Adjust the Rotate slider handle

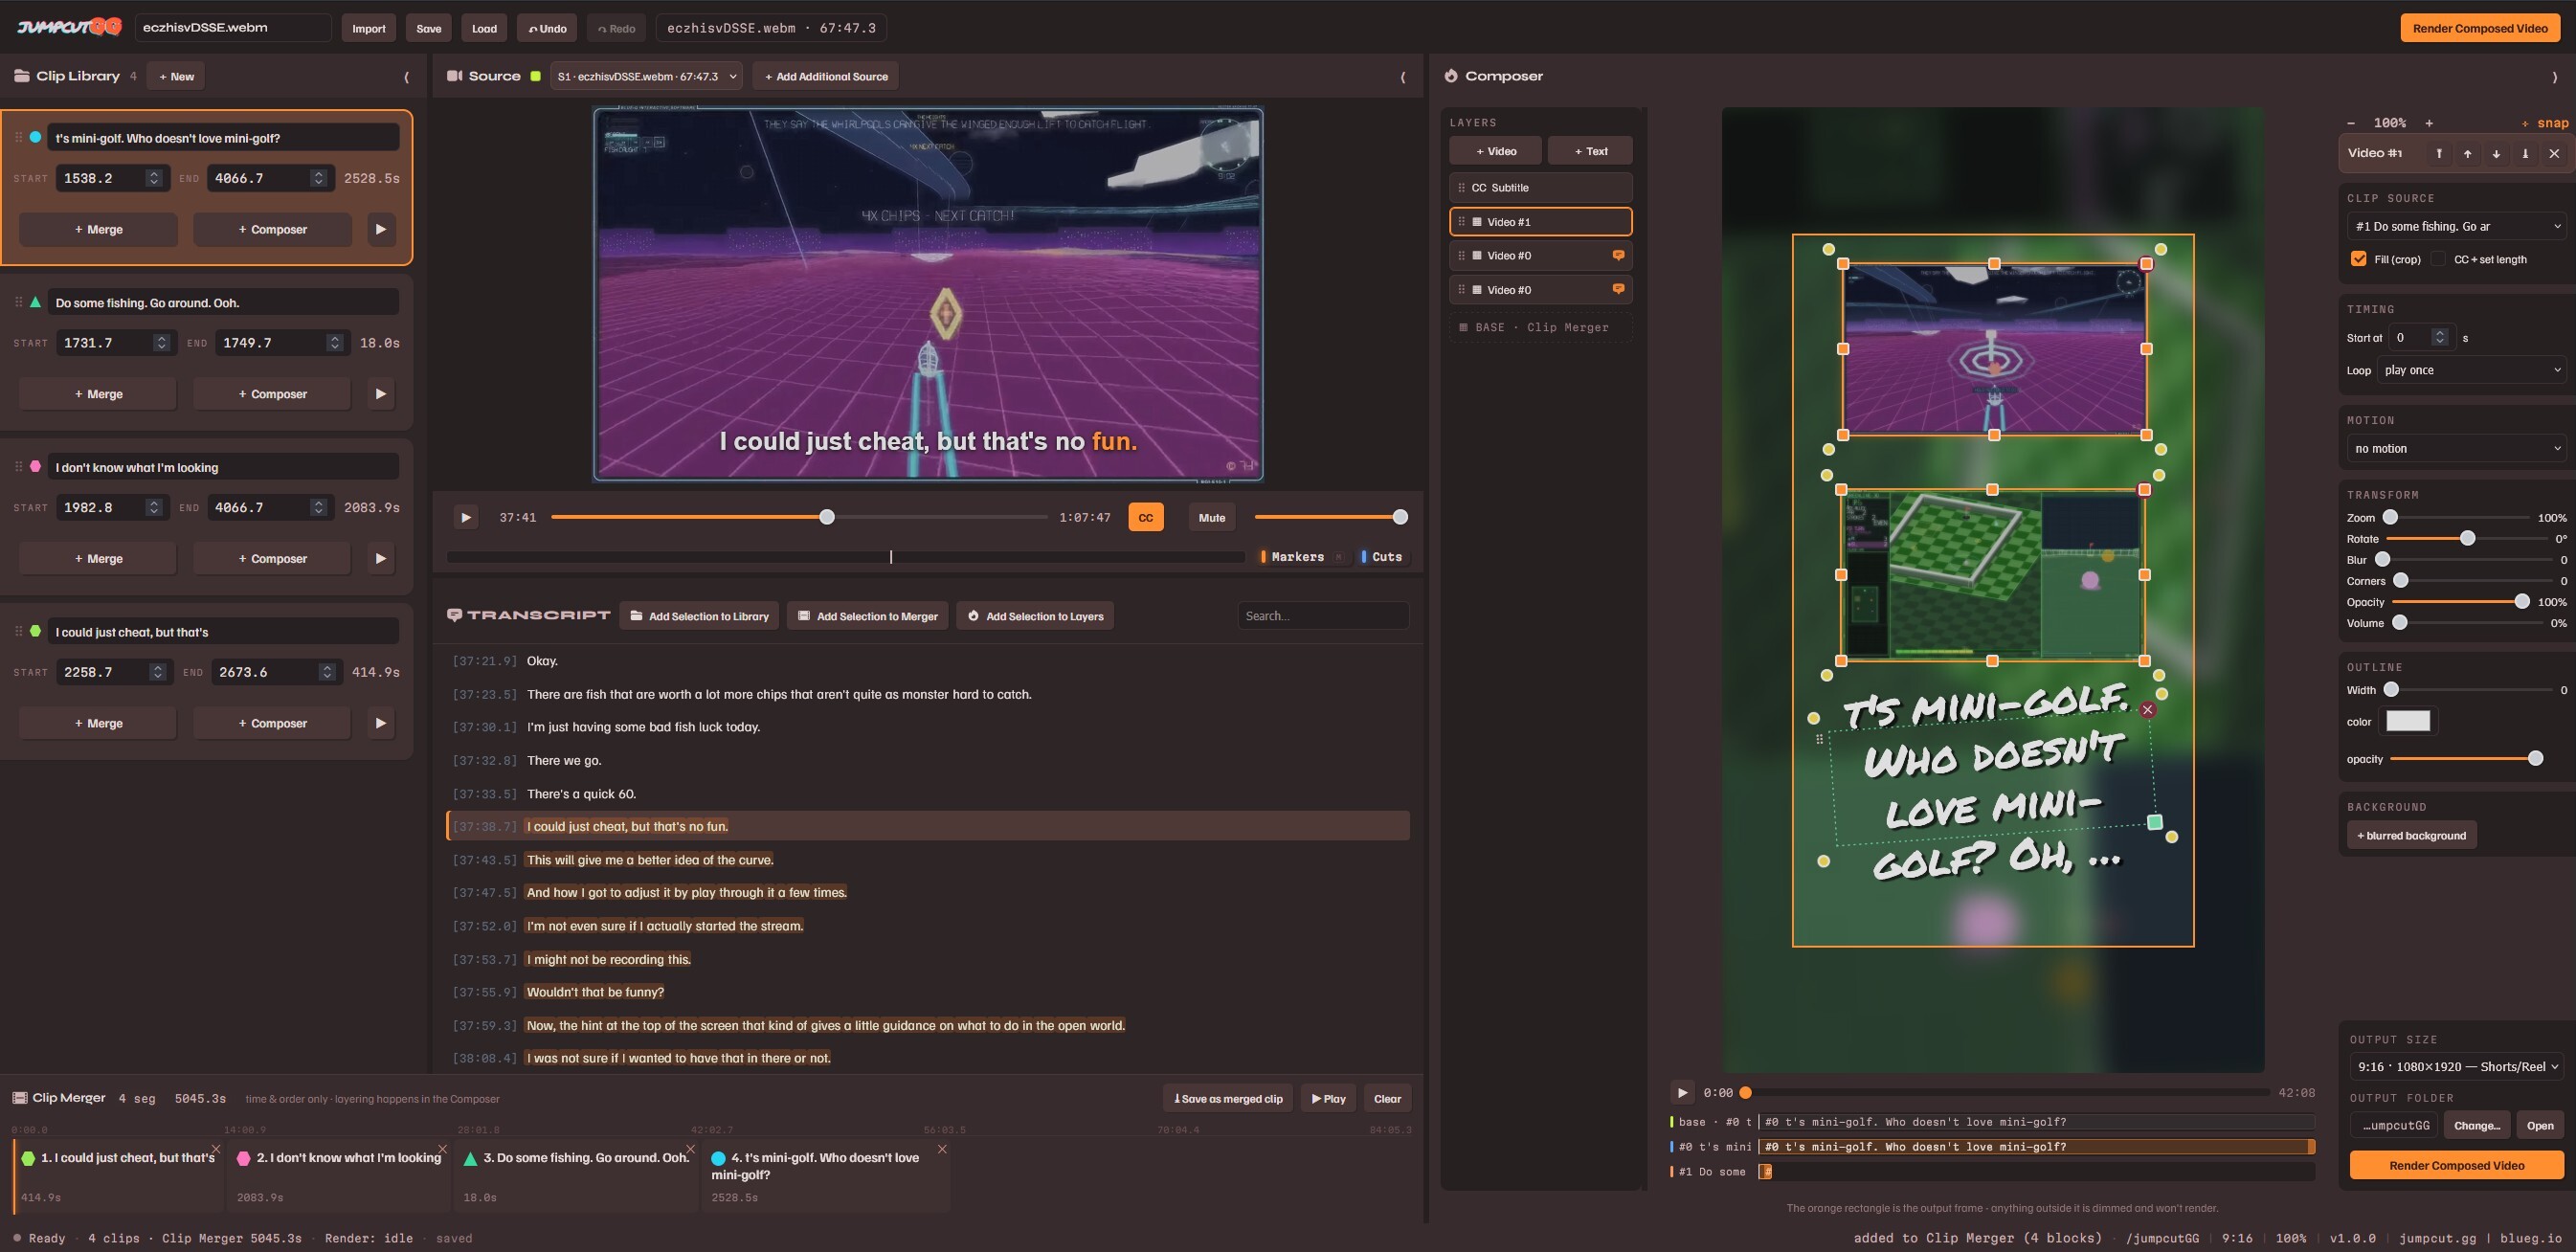coord(2467,539)
